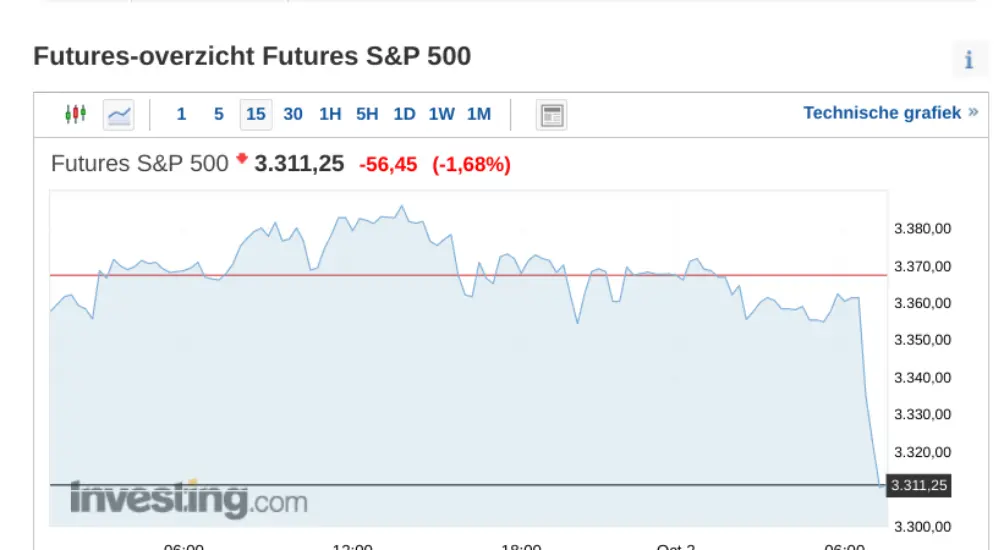The image size is (1004, 550).
Task: Click the news overlay table icon
Action: 551,115
